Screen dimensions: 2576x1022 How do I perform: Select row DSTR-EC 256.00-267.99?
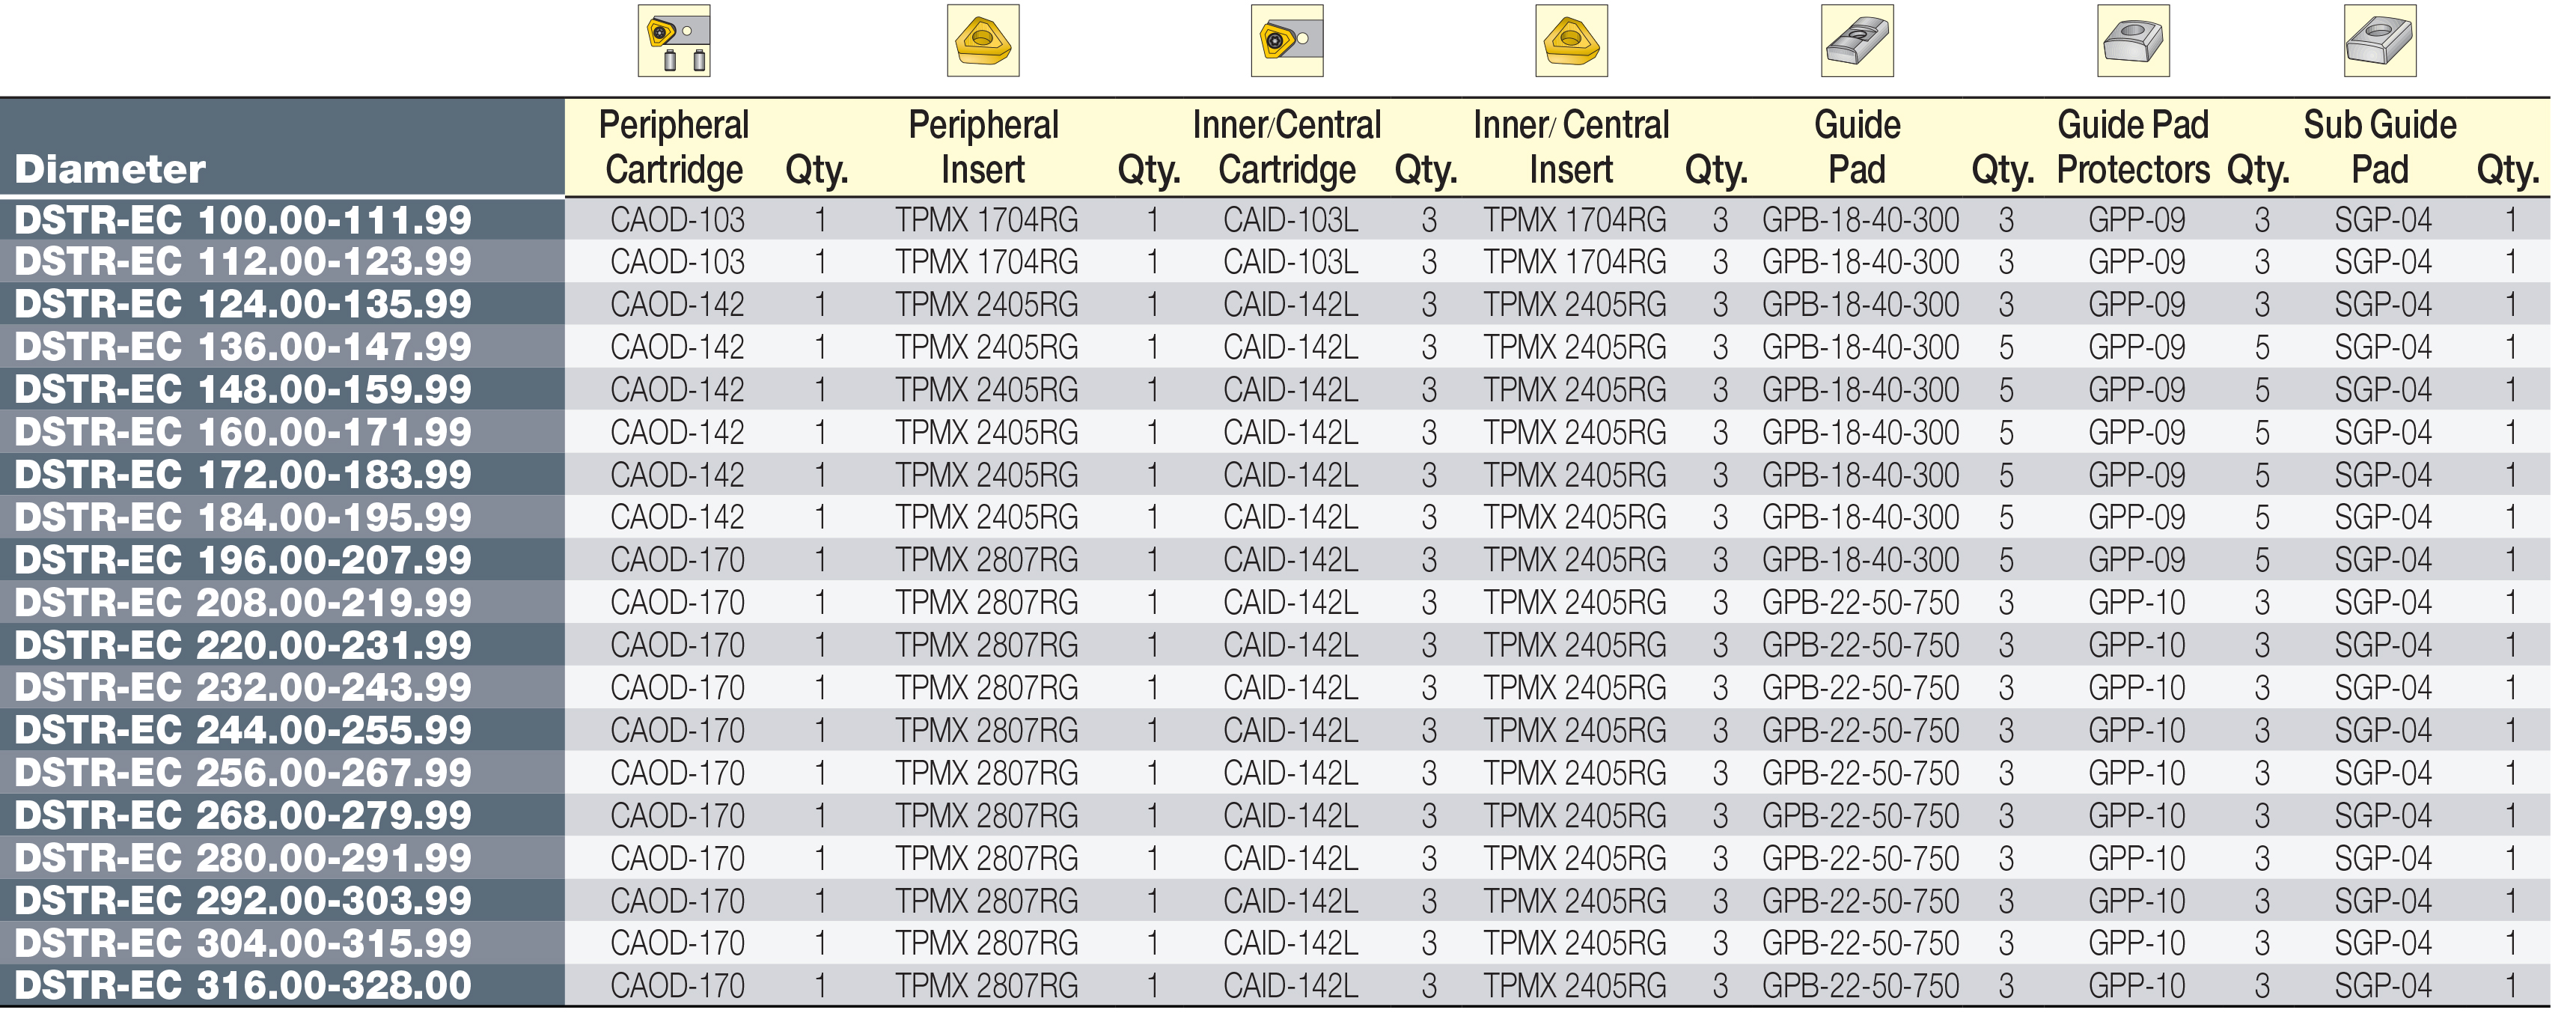(1275, 772)
